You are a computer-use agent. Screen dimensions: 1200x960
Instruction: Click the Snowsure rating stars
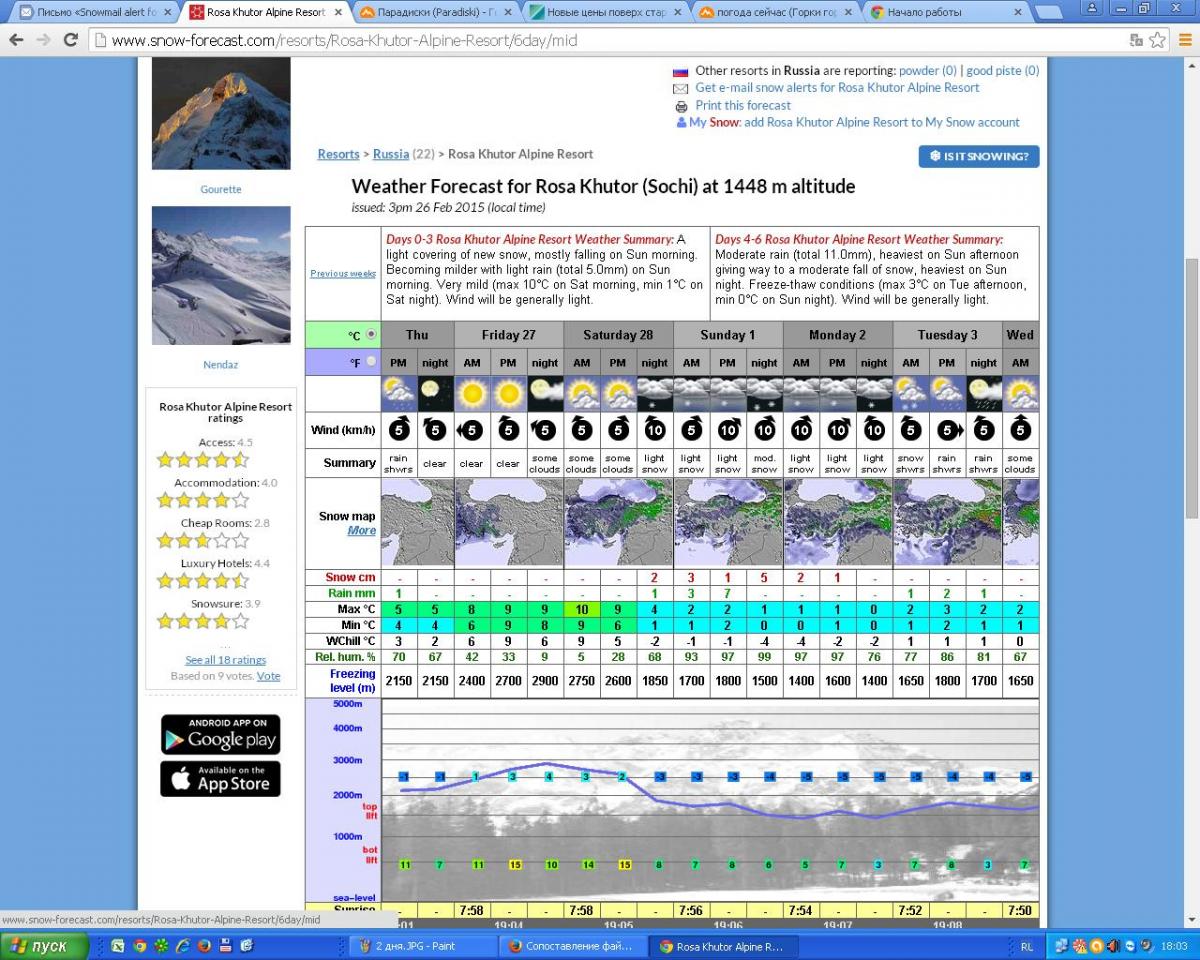click(203, 621)
